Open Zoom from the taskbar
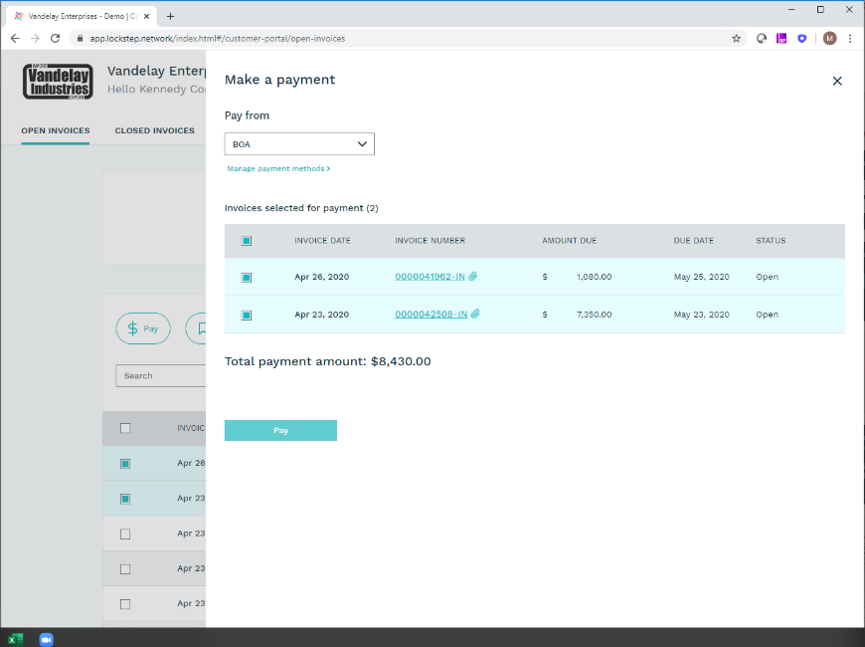Viewport: 865px width, 647px height. point(46,639)
